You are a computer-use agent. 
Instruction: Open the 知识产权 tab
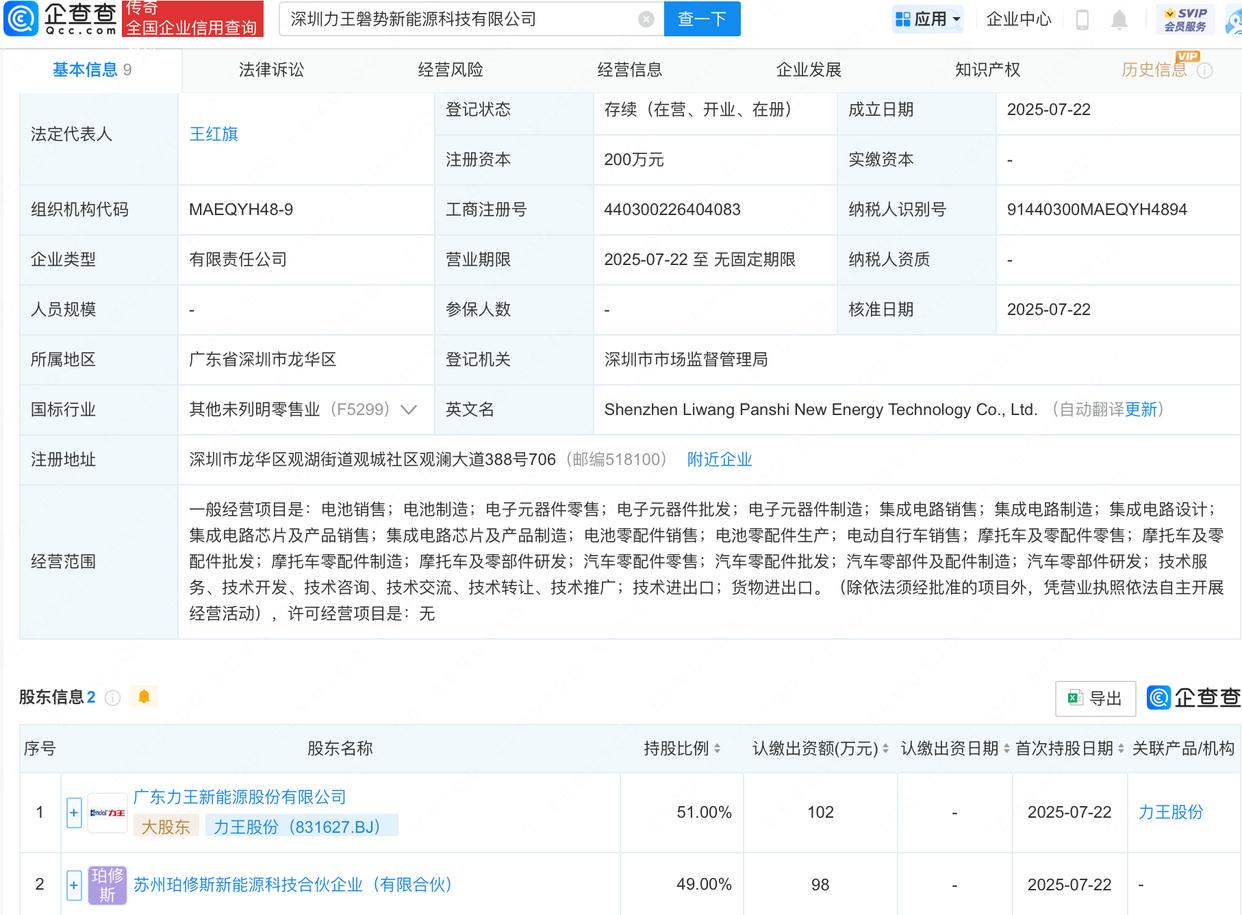pyautogui.click(x=987, y=69)
